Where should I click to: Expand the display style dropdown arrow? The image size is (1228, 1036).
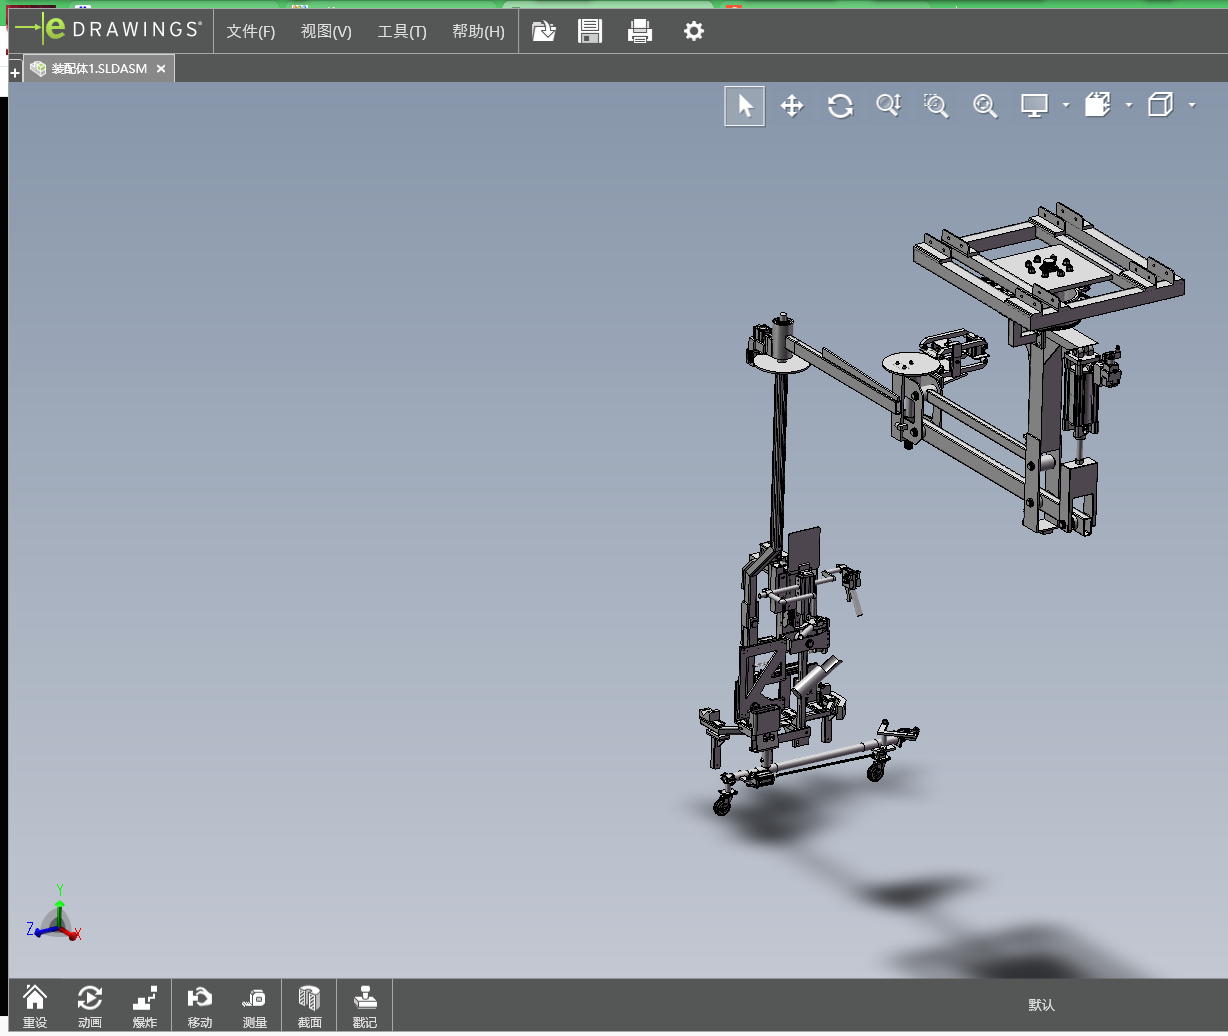coord(1066,105)
